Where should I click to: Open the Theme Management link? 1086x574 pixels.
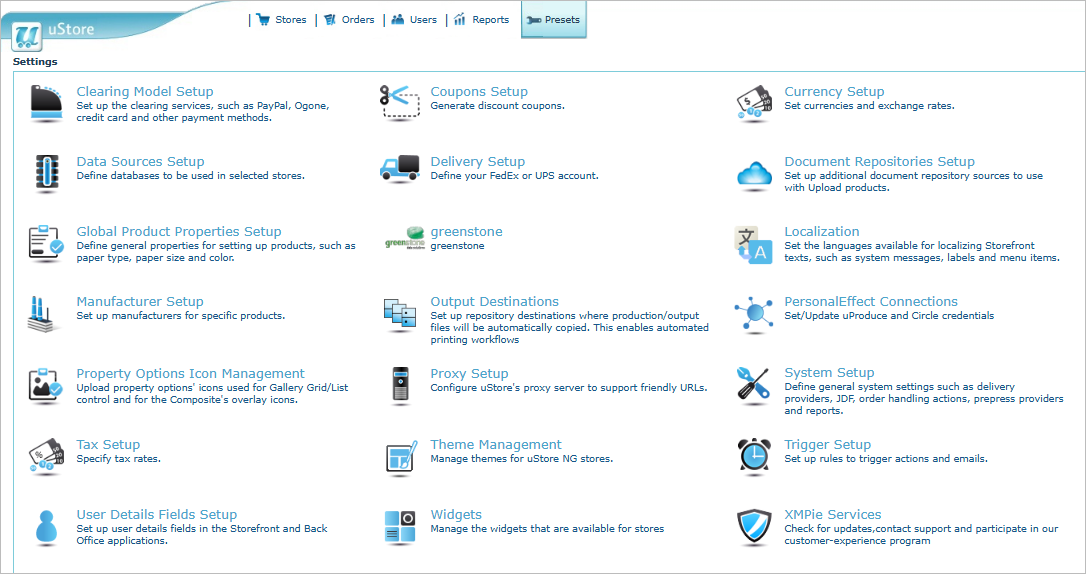pyautogui.click(x=496, y=445)
